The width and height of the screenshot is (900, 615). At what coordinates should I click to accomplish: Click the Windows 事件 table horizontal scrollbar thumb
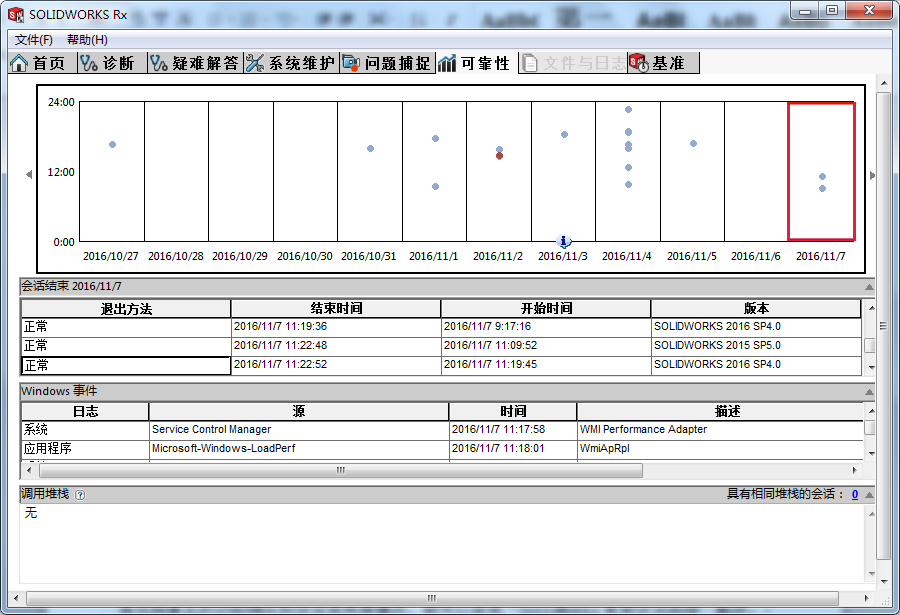(x=341, y=471)
